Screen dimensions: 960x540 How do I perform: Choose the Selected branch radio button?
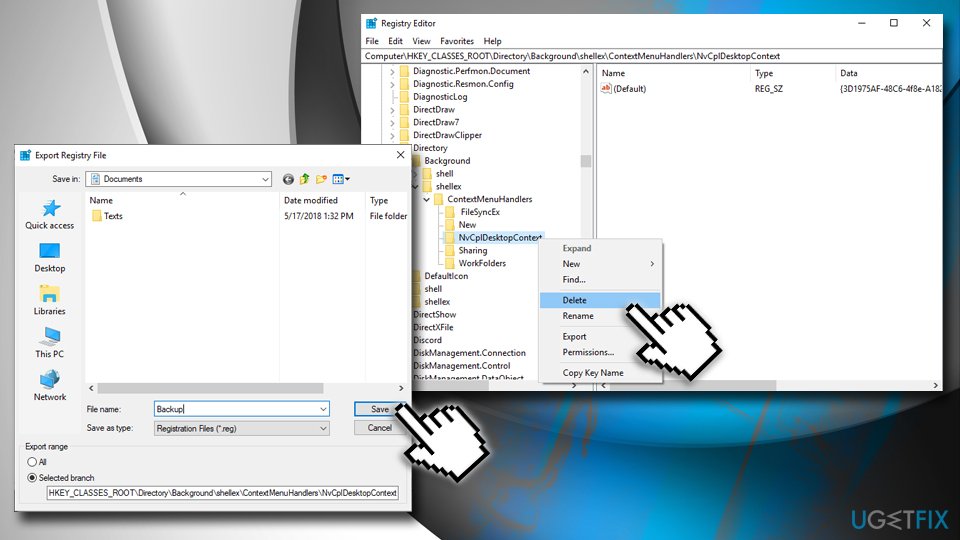coord(32,478)
